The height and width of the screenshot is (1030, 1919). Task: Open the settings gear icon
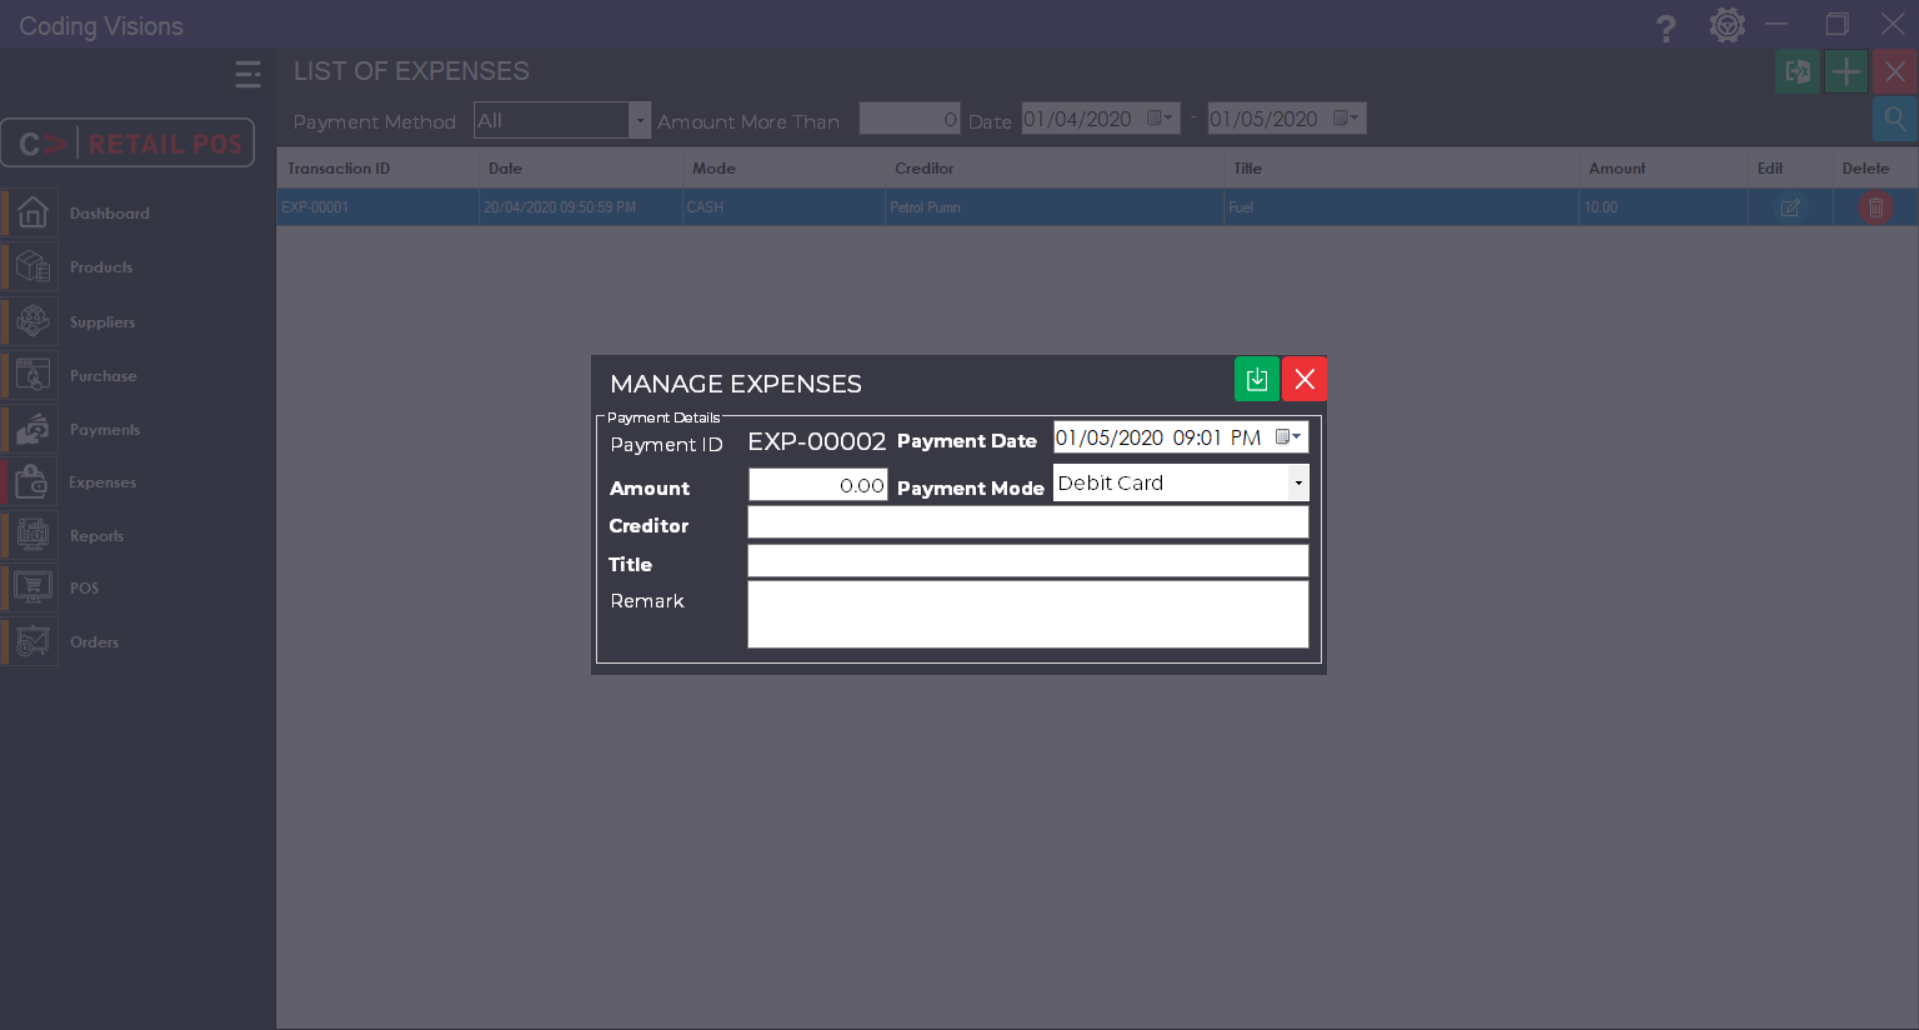point(1727,25)
